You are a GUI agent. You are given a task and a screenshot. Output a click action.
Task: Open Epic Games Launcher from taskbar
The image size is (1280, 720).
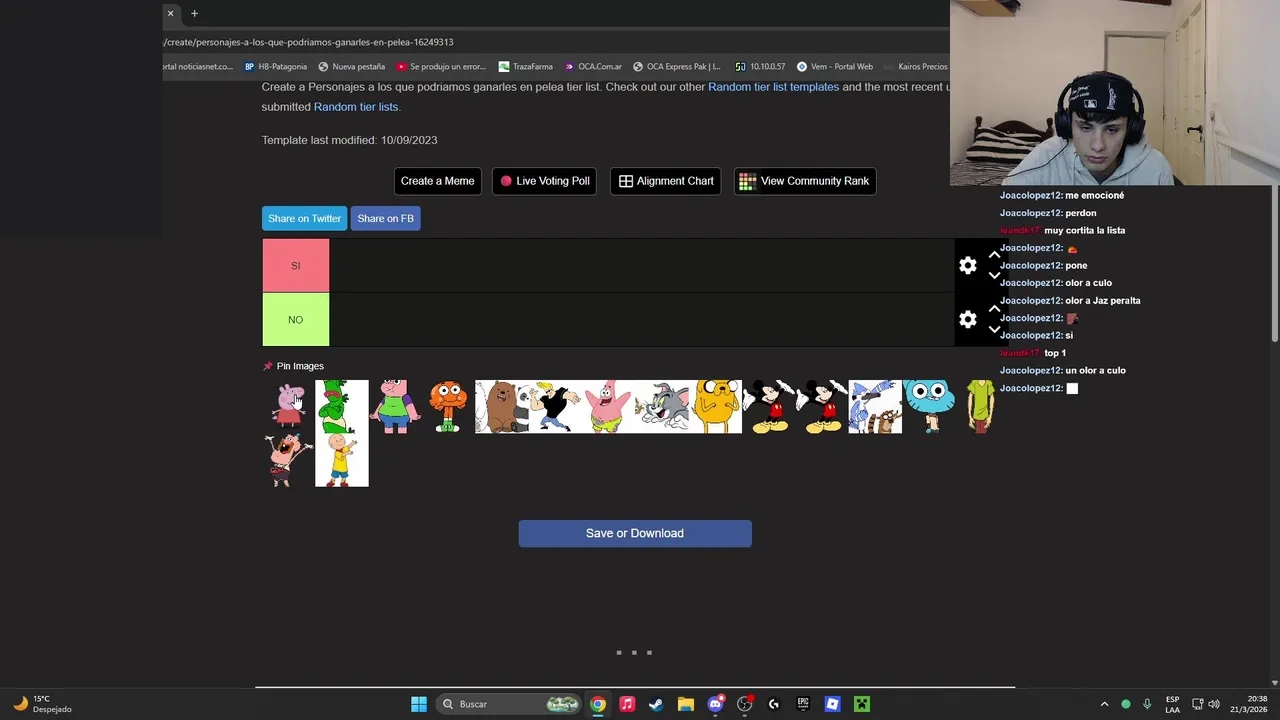[803, 704]
